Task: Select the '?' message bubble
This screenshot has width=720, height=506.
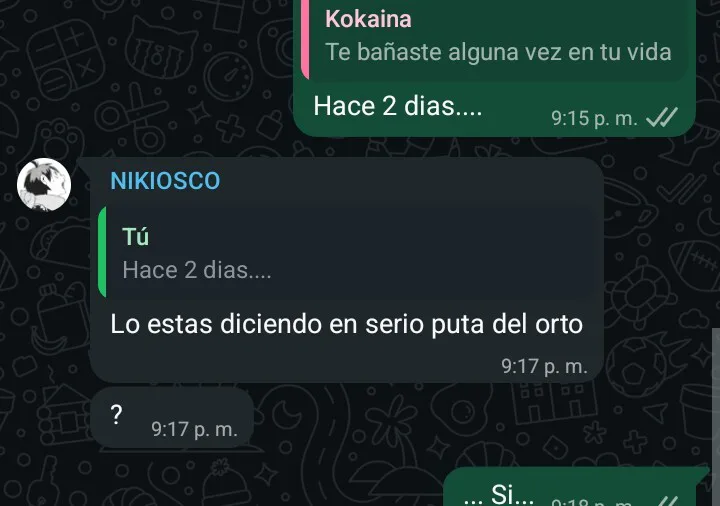Action: pyautogui.click(x=172, y=417)
